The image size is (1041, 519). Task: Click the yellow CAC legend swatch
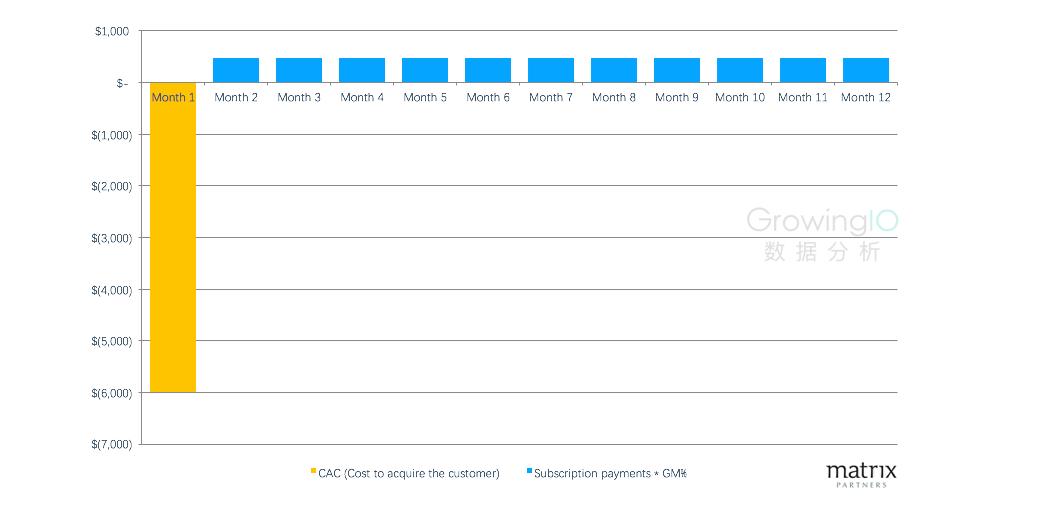click(313, 471)
